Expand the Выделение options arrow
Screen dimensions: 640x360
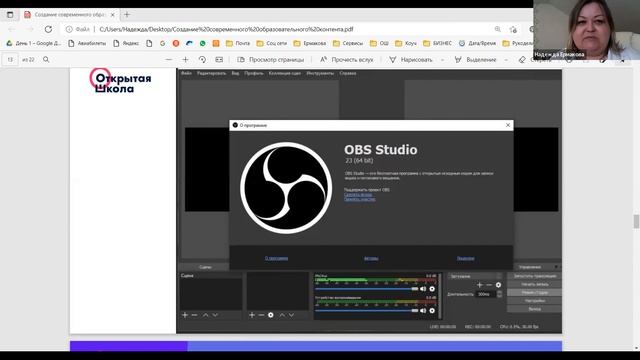point(506,60)
